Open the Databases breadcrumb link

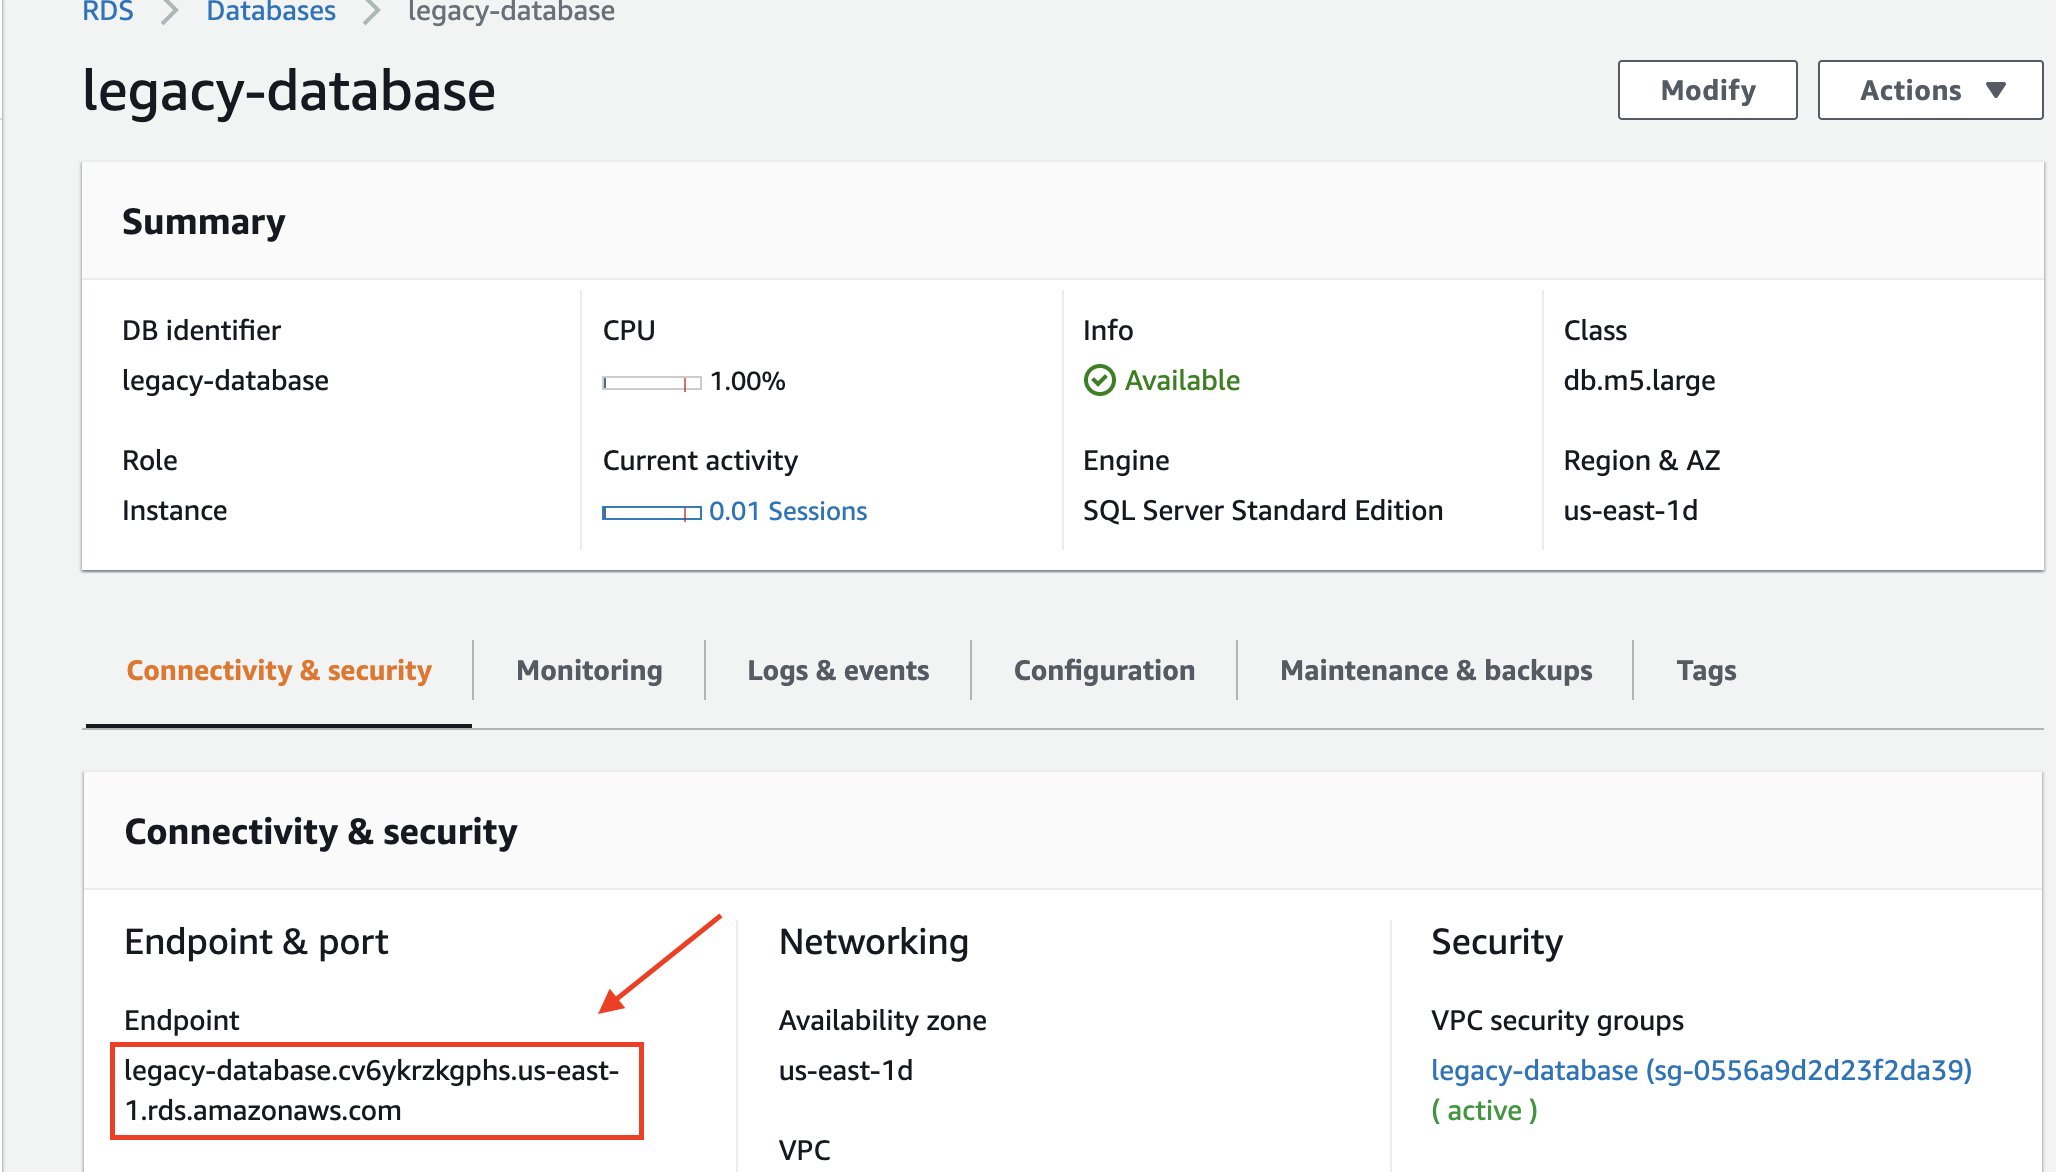[x=271, y=11]
